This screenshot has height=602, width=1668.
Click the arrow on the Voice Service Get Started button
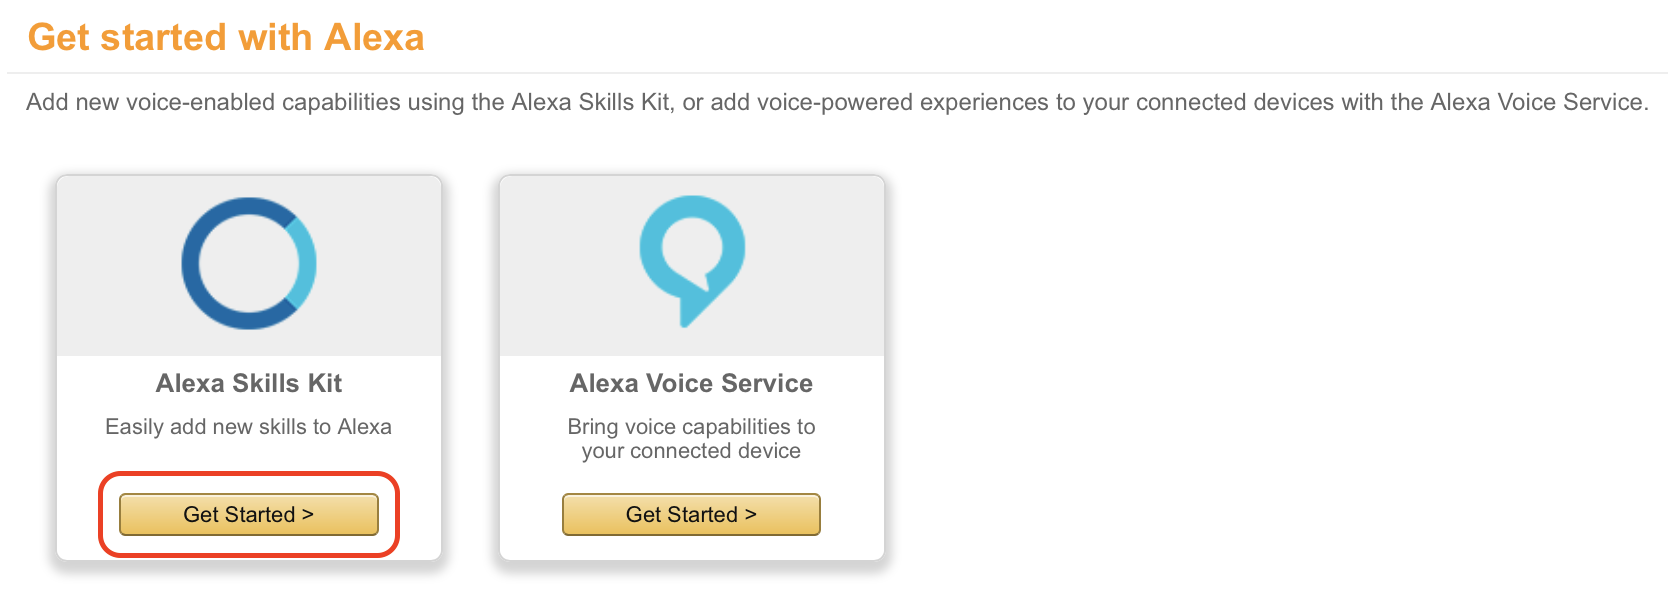[750, 514]
